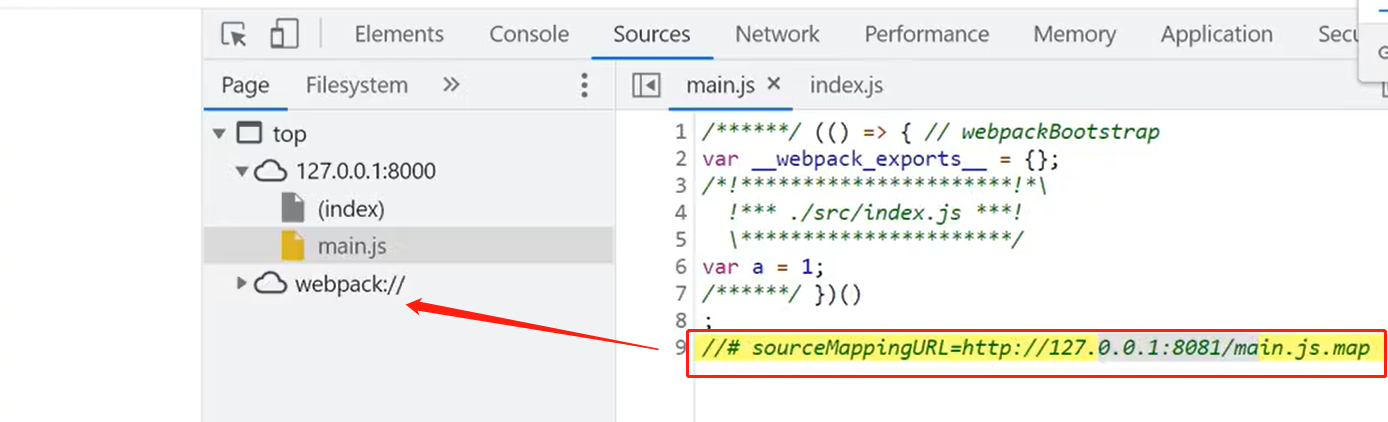Toggle the device toolbar icon

click(x=285, y=34)
